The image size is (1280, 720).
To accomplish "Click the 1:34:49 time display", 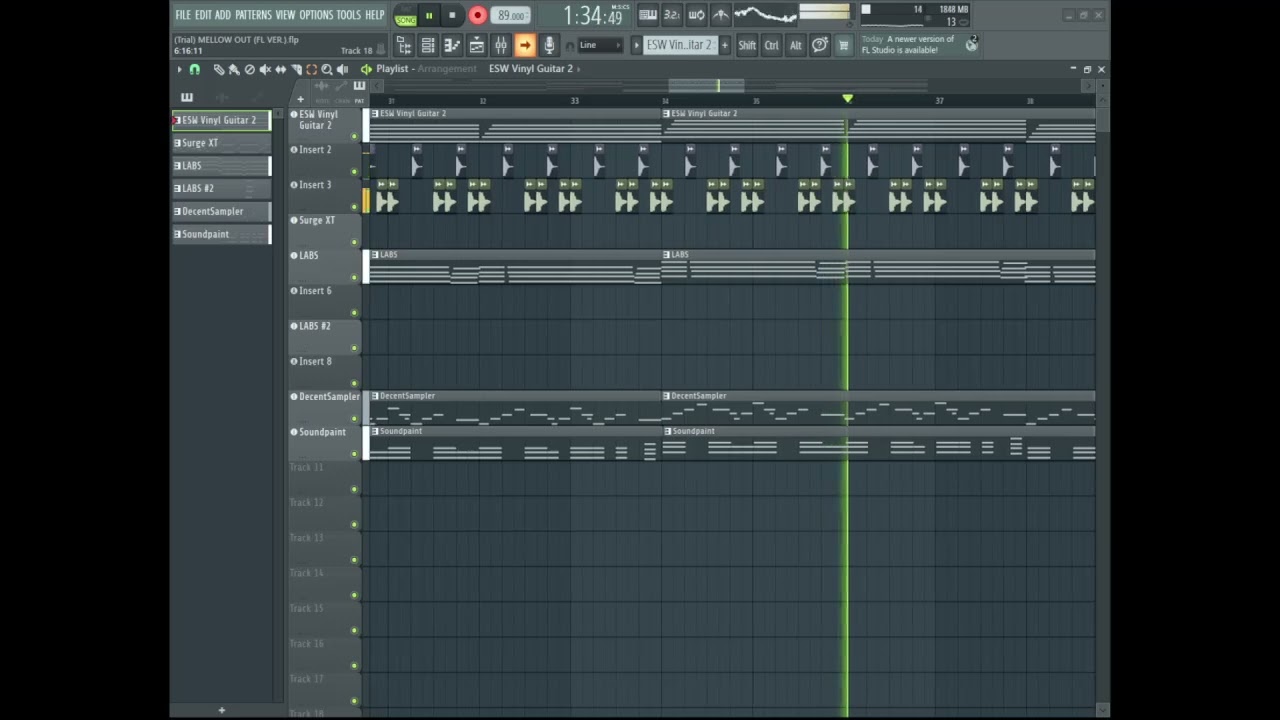I will (x=592, y=16).
